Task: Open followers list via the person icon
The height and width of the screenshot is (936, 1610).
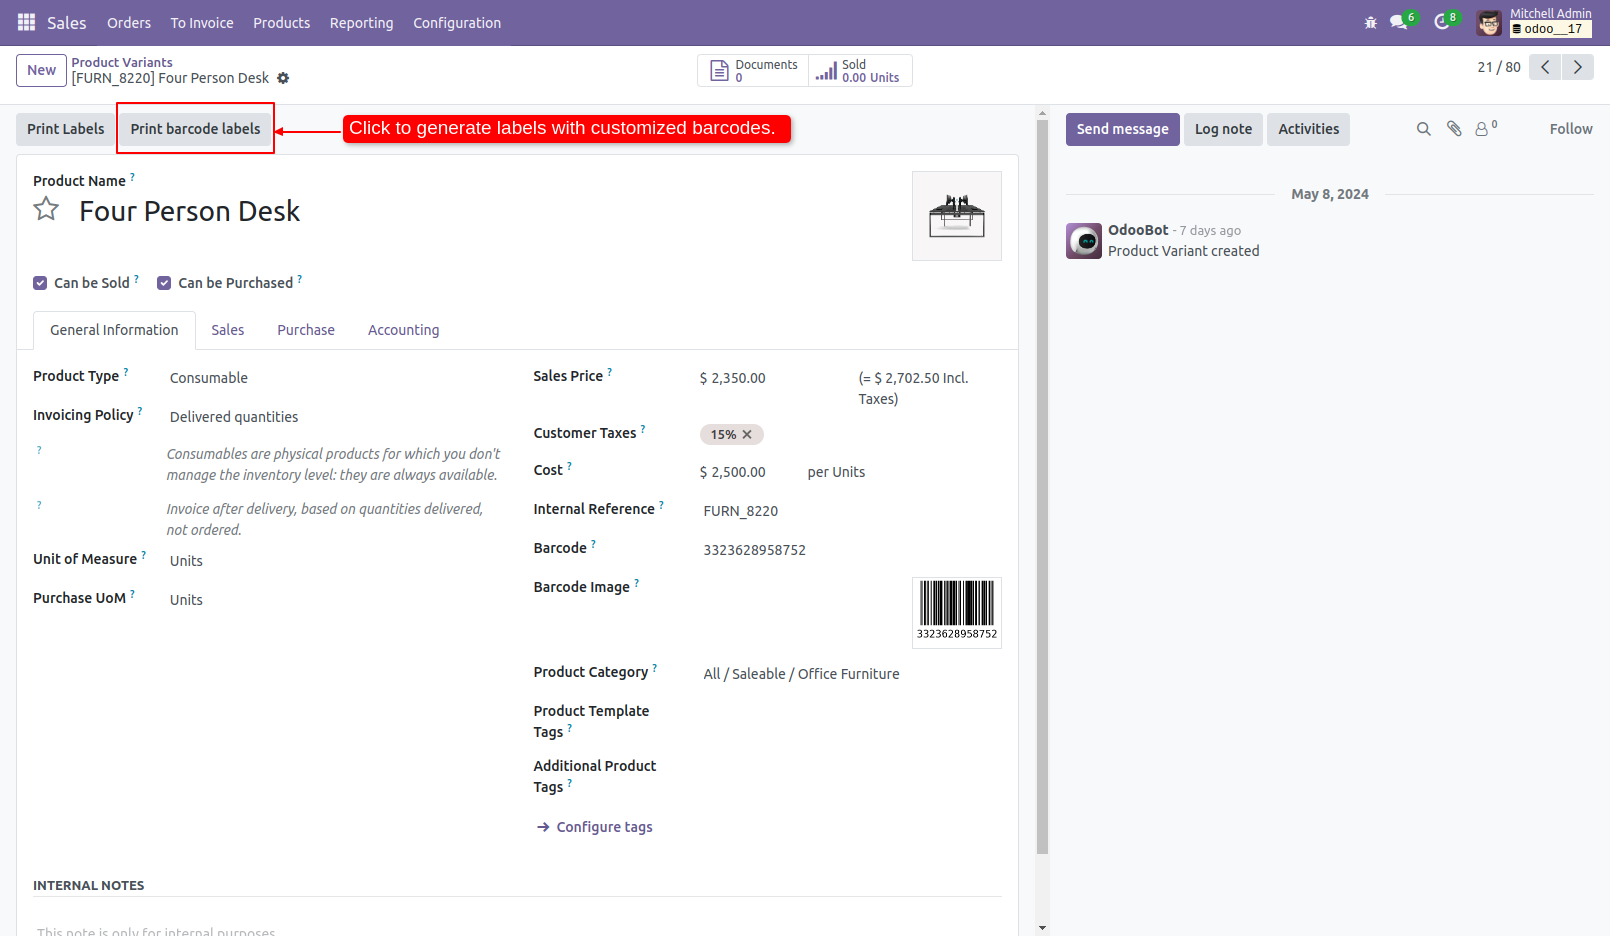Action: pos(1482,129)
